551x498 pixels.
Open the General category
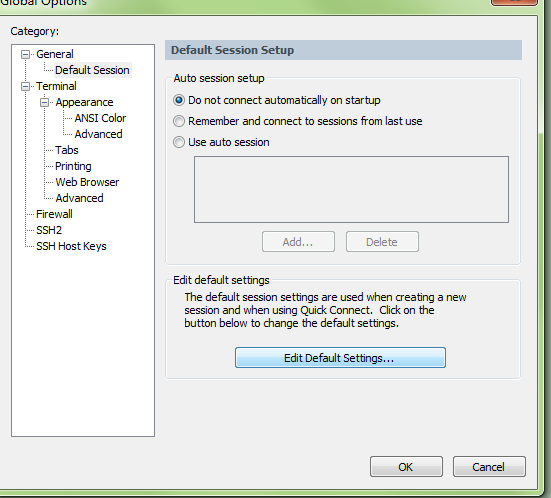(55, 54)
